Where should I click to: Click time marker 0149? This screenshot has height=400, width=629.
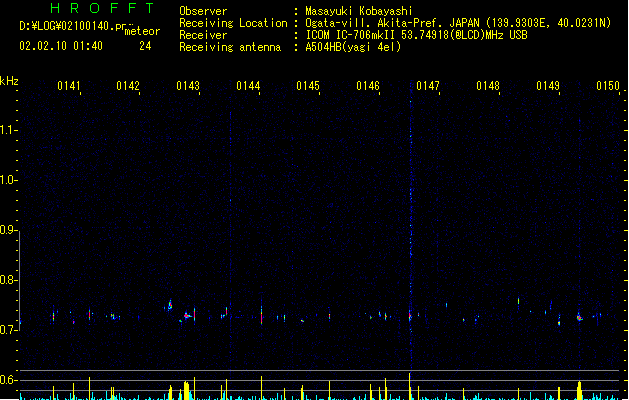[x=548, y=86]
